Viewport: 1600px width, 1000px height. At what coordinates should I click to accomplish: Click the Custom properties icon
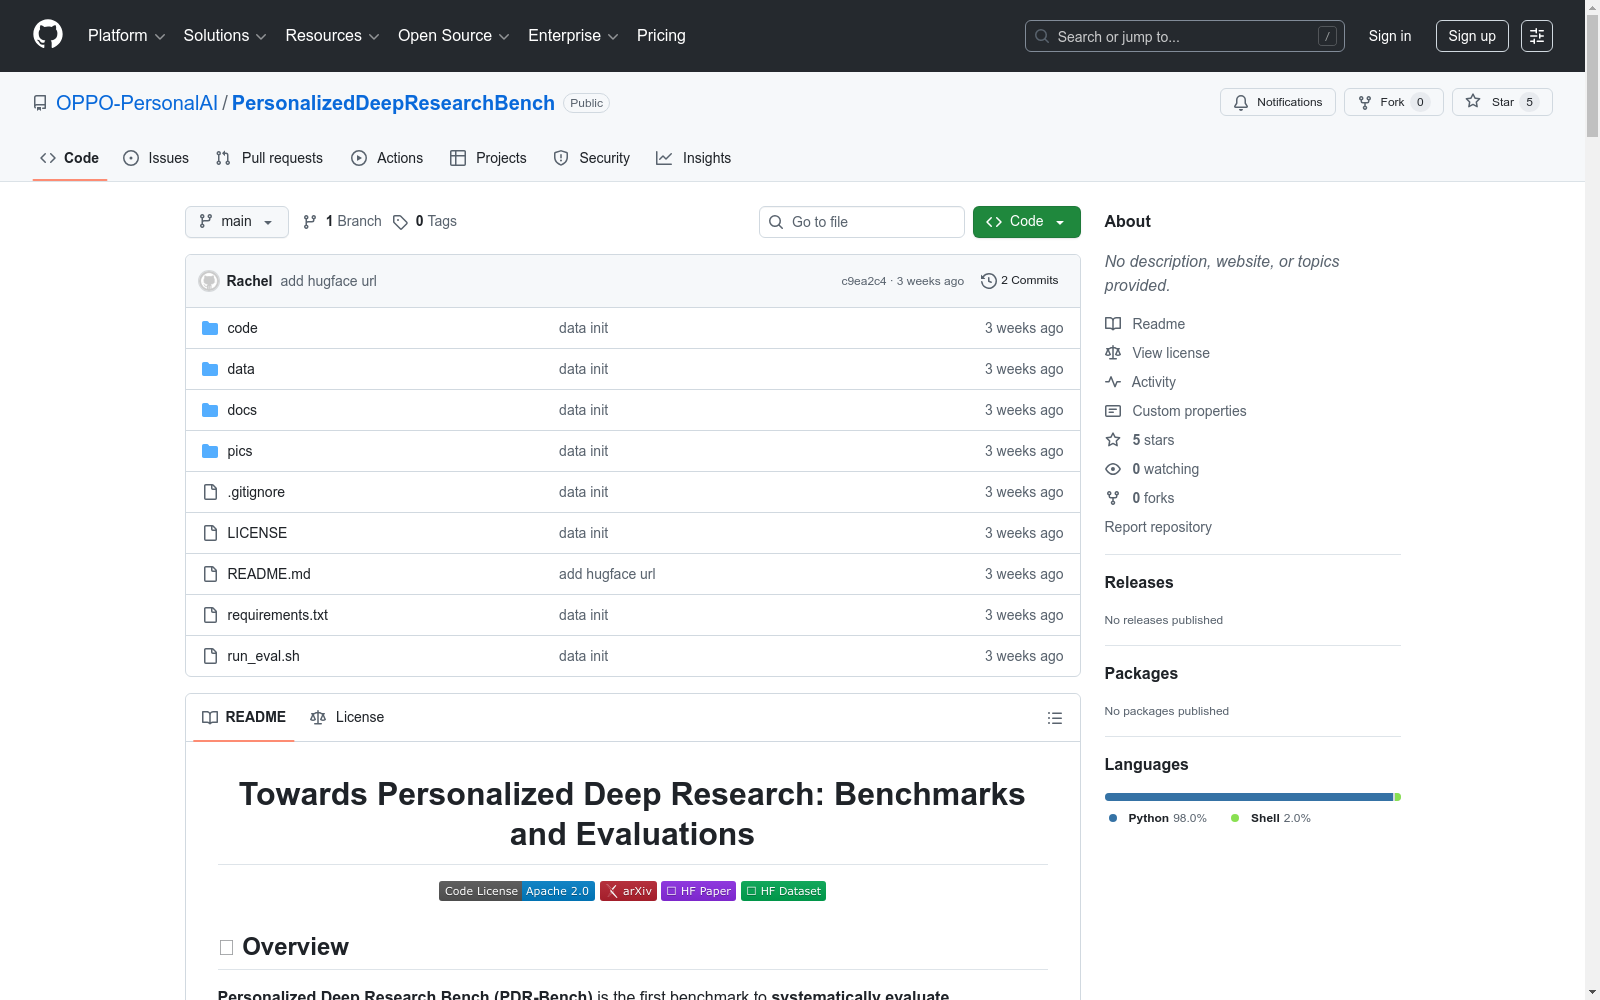coord(1113,411)
